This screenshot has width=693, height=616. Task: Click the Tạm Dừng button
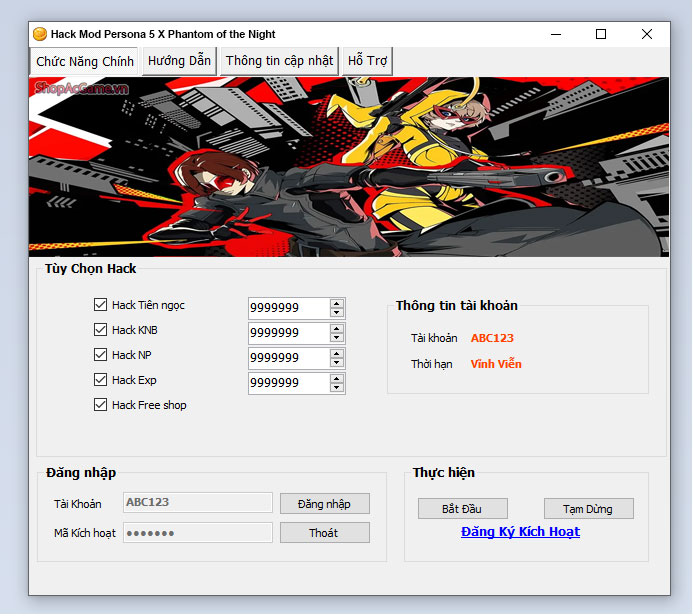[588, 509]
